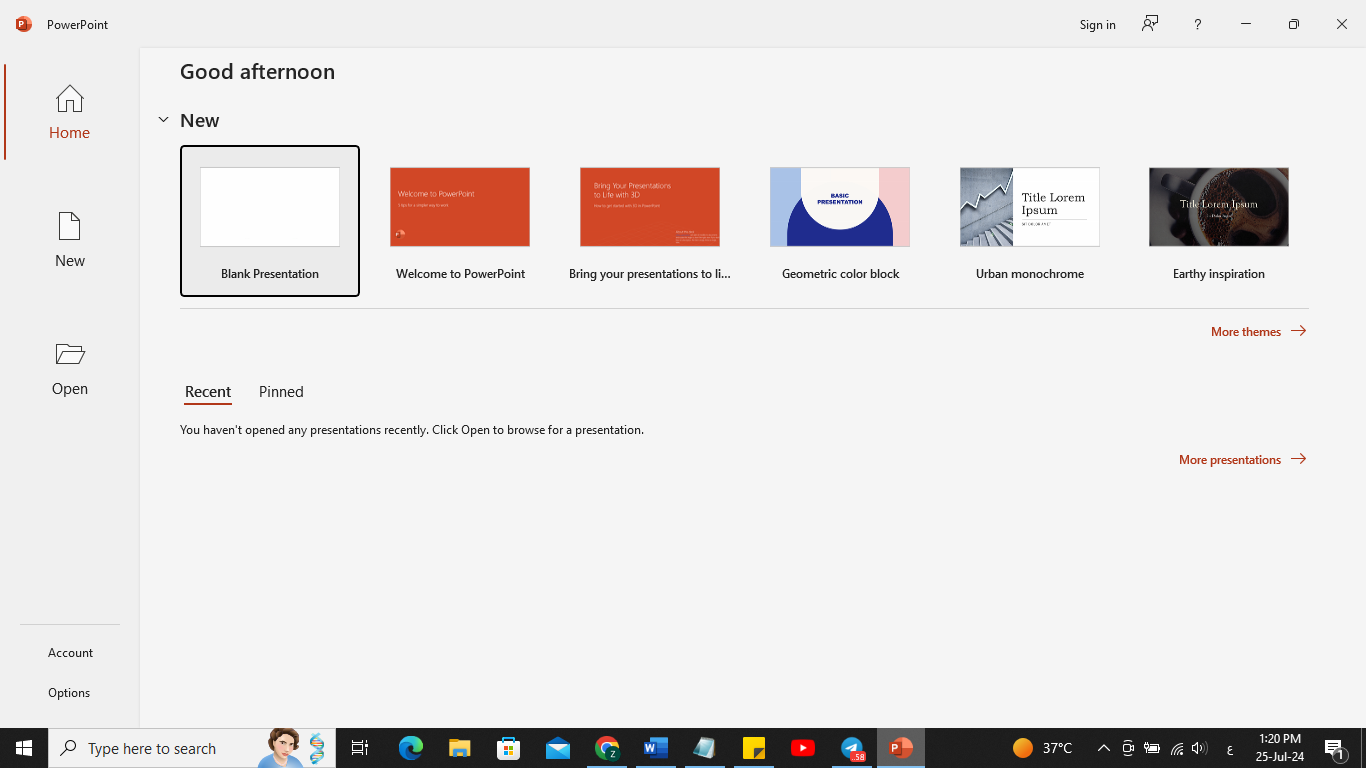Open the battery status tray icon
This screenshot has height=768, width=1366.
point(1152,748)
